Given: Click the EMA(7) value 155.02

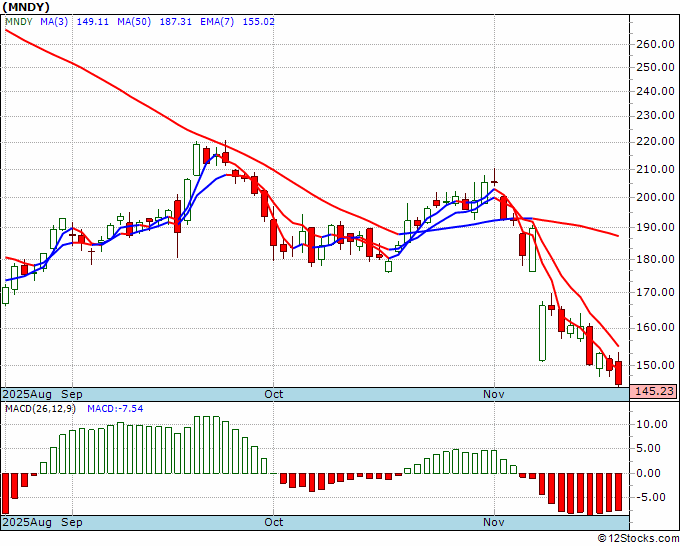Looking at the screenshot, I should pos(258,22).
